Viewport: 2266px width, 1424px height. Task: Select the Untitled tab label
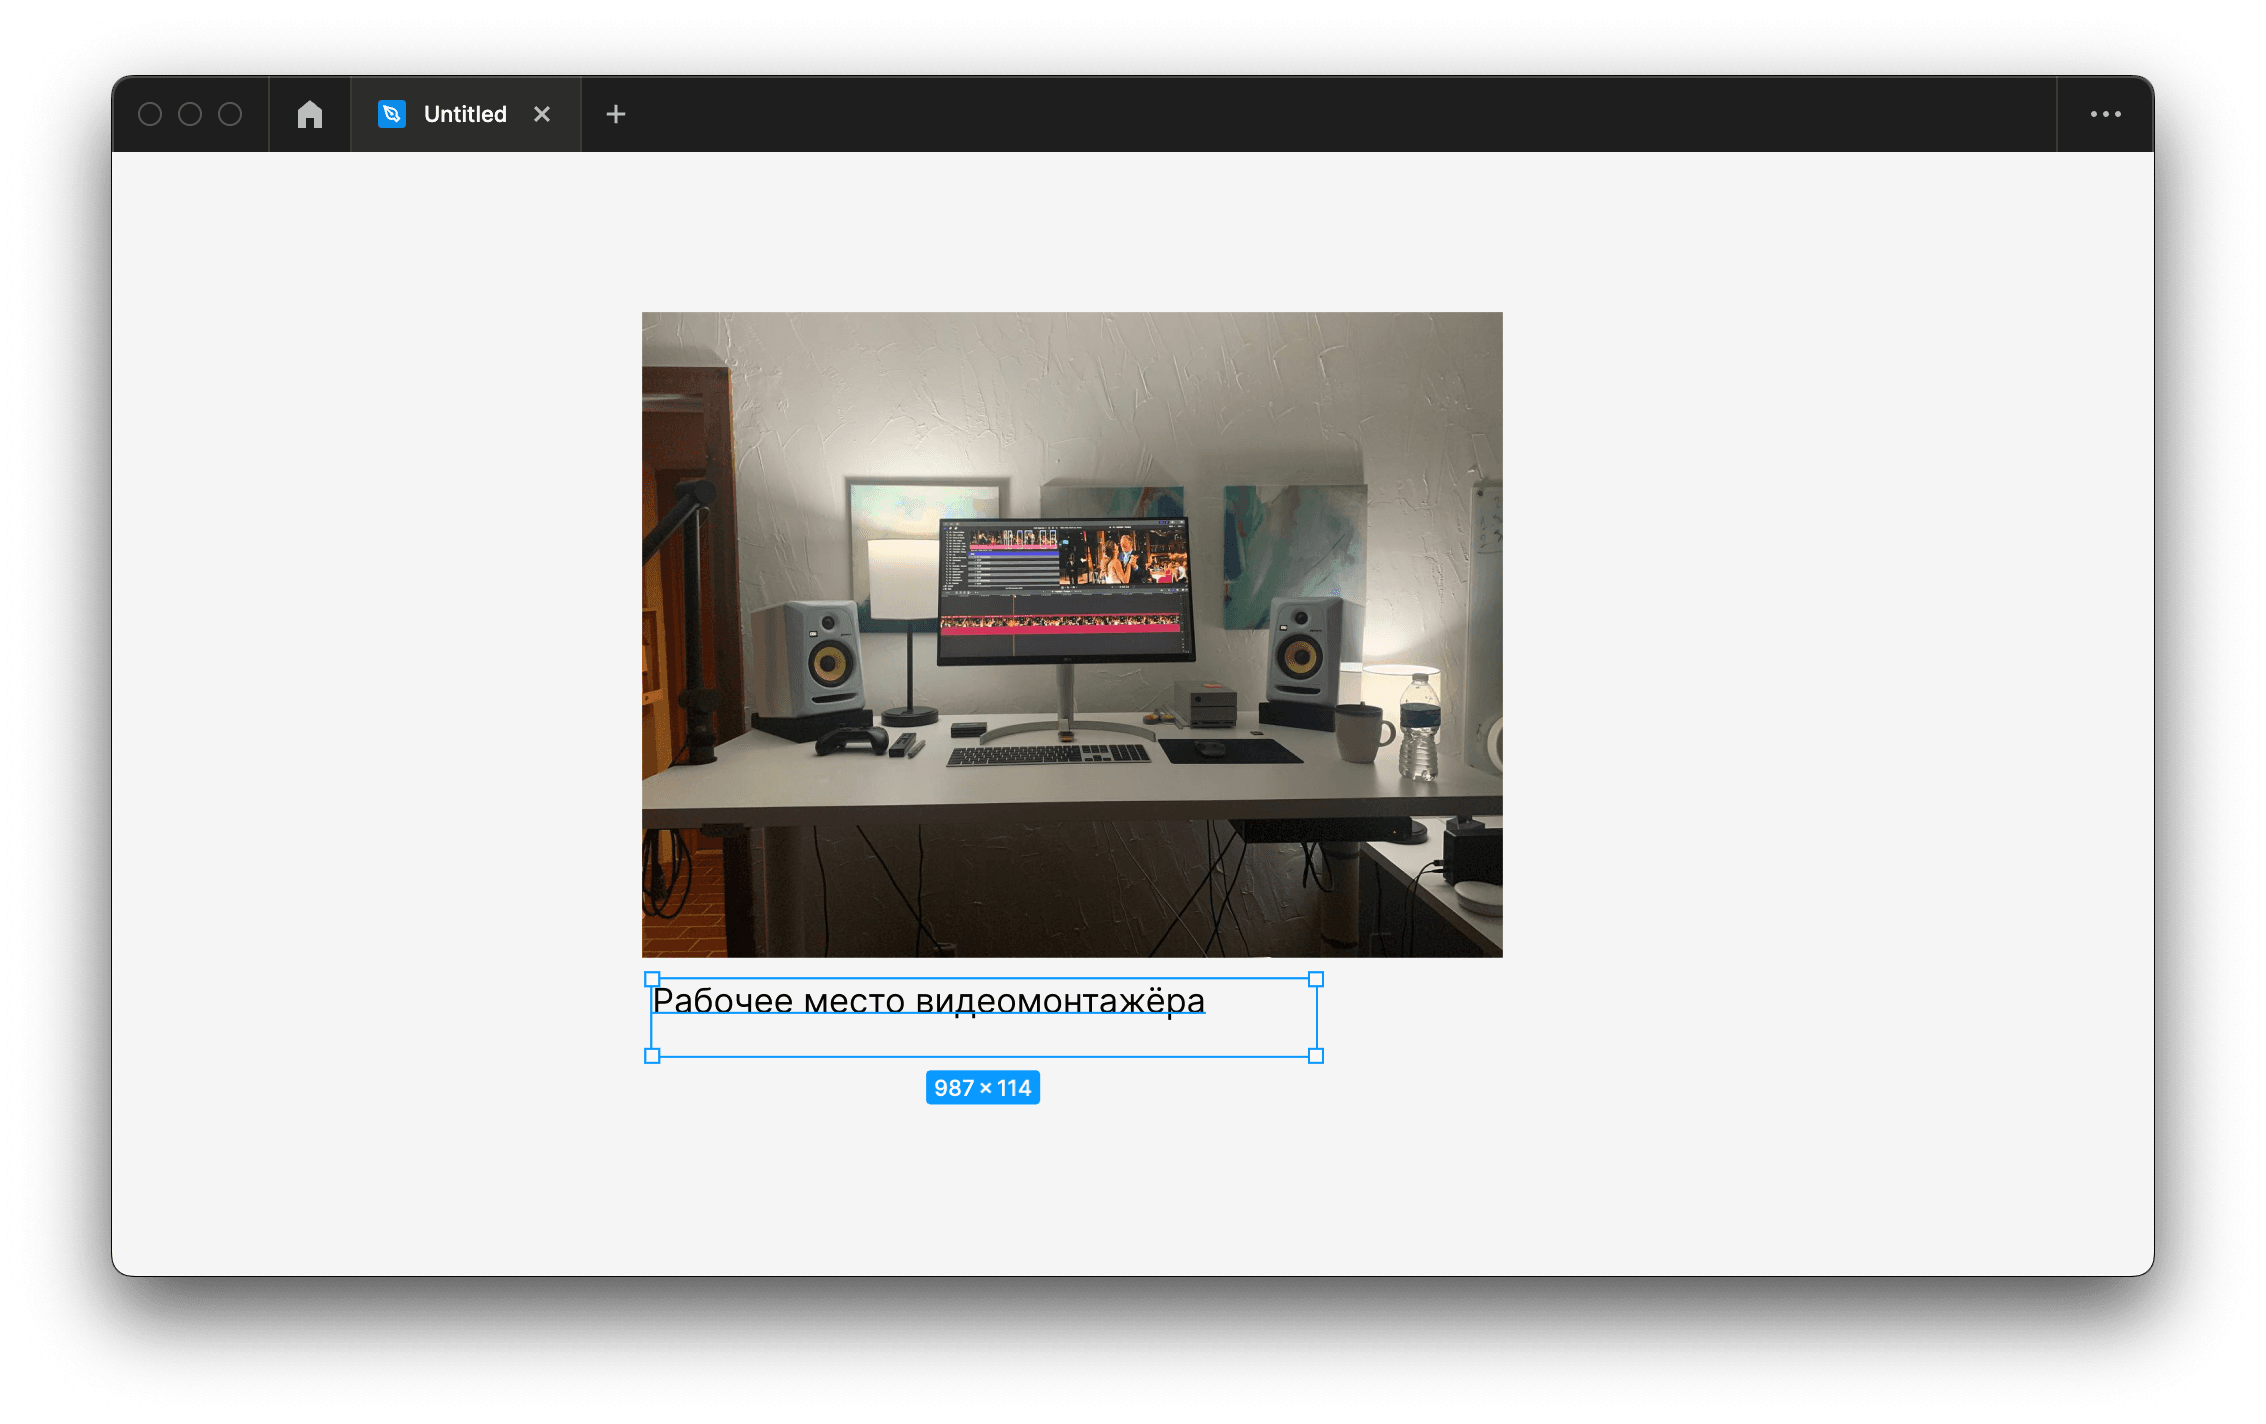[461, 113]
